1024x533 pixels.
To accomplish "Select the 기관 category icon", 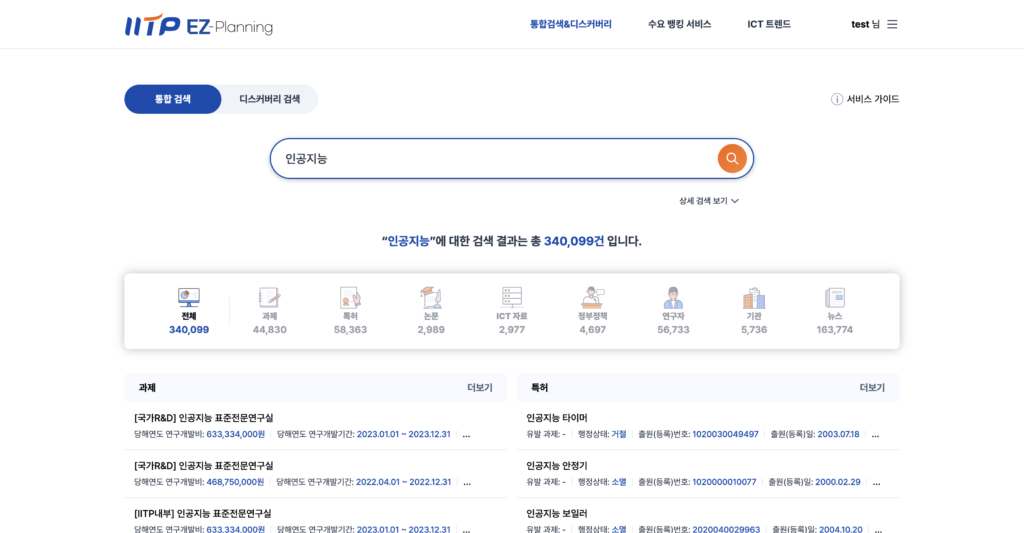I will tap(754, 298).
